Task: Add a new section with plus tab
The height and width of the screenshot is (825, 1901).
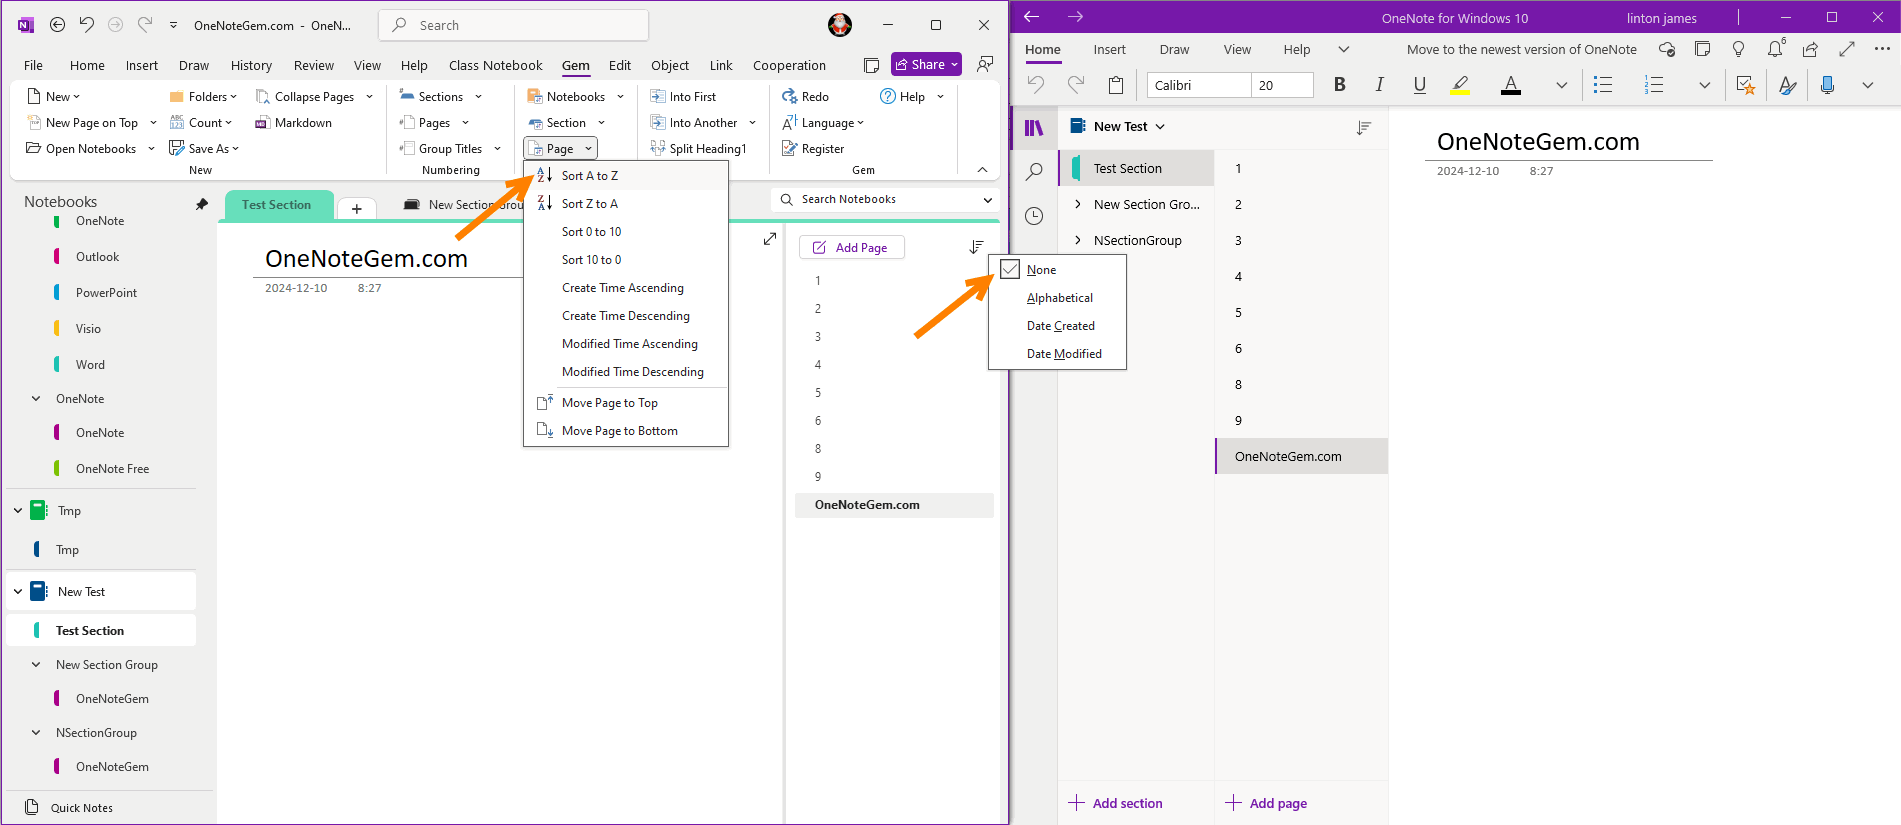Action: click(x=356, y=208)
